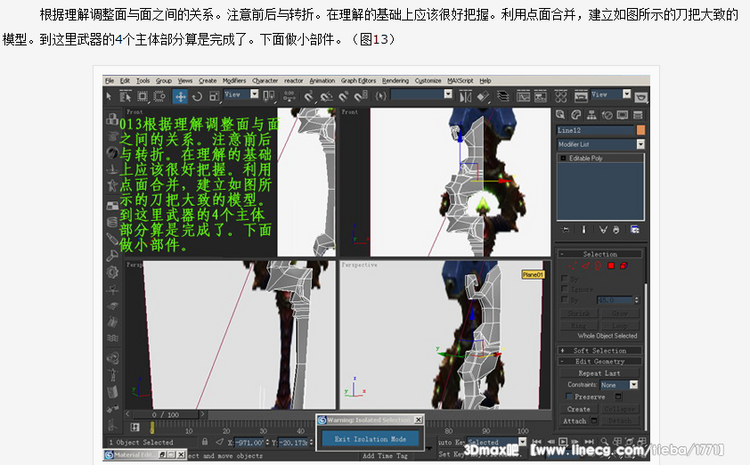
Task: Open the Schematic View icon
Action: [540, 97]
